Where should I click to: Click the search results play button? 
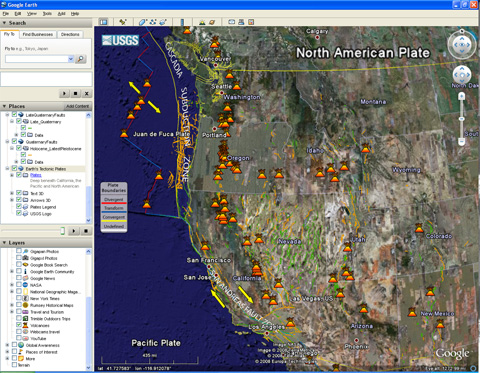pyautogui.click(x=64, y=94)
